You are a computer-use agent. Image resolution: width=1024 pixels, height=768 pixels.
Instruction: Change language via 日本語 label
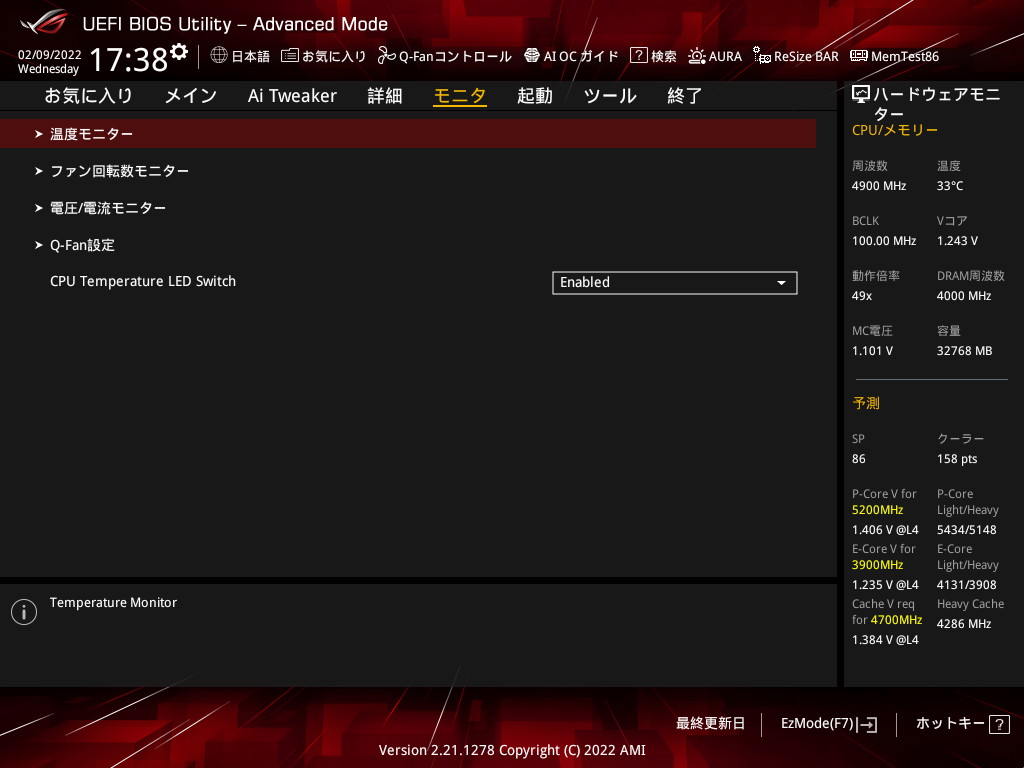coord(251,56)
